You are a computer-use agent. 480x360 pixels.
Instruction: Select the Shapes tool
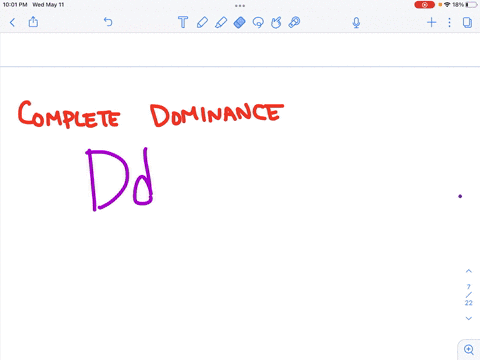(x=276, y=22)
